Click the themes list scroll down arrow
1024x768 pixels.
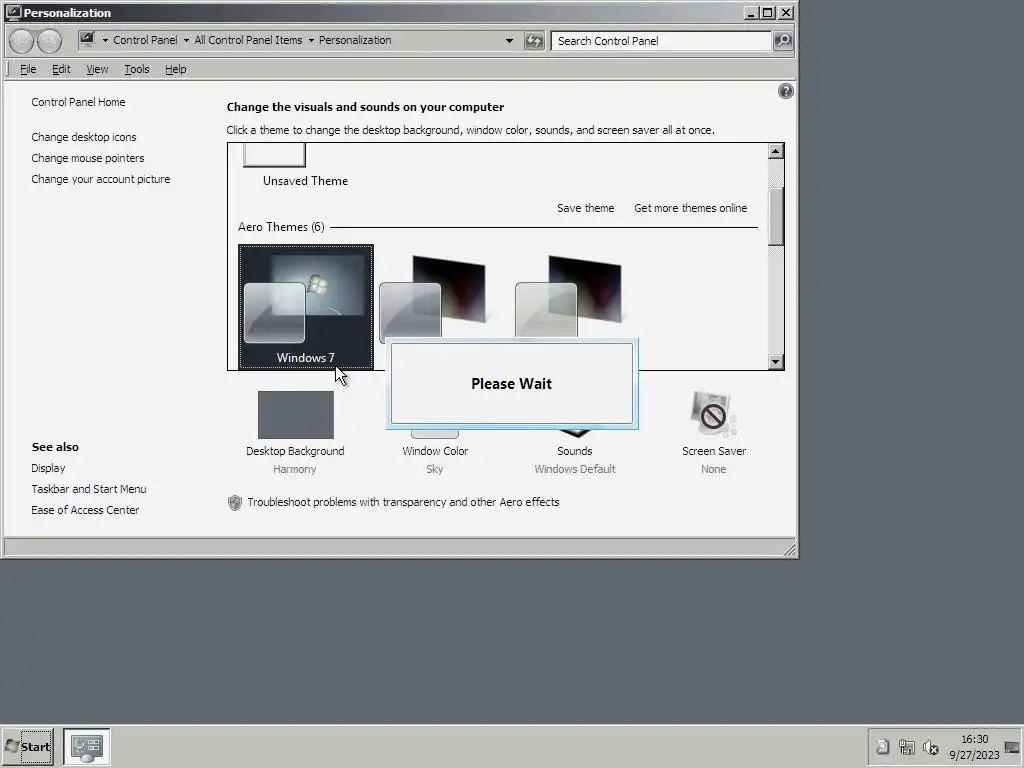pyautogui.click(x=775, y=362)
